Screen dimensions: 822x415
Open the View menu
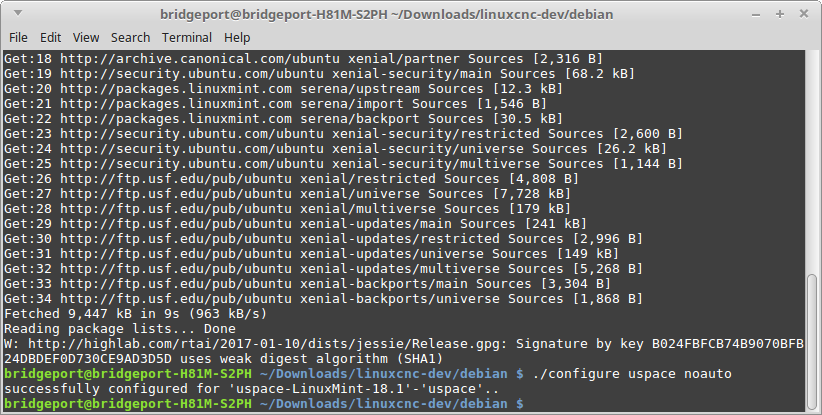pyautogui.click(x=86, y=37)
